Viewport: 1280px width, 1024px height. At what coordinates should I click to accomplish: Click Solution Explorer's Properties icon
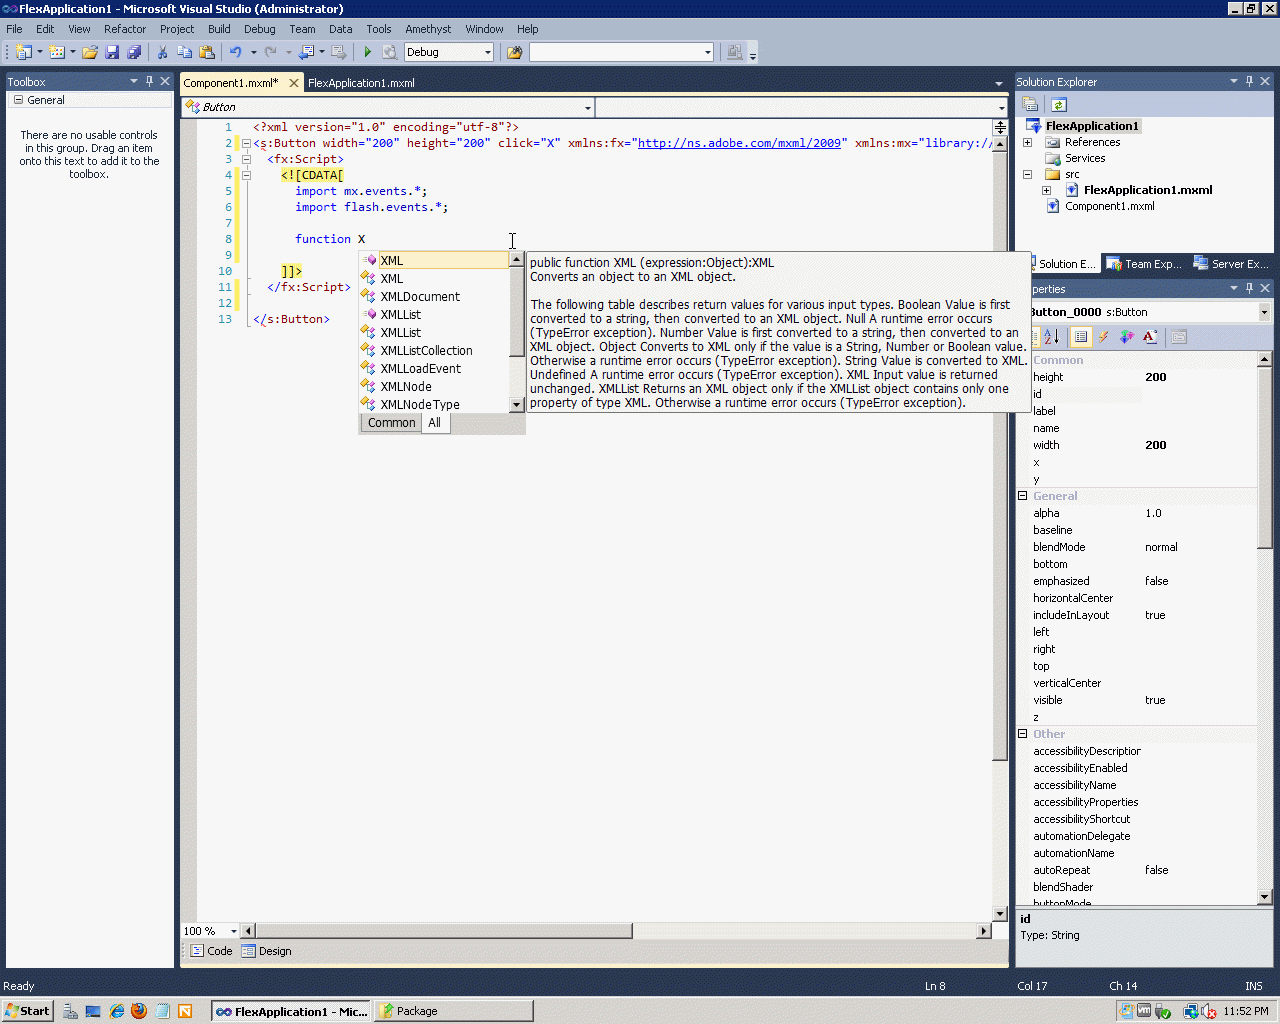tap(1030, 105)
